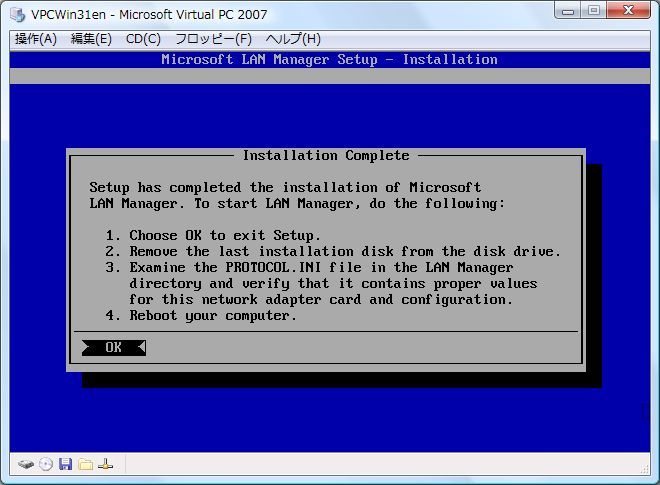Screen dimensions: 660x485
Task: Click the network adapter status icon
Action: 105,464
